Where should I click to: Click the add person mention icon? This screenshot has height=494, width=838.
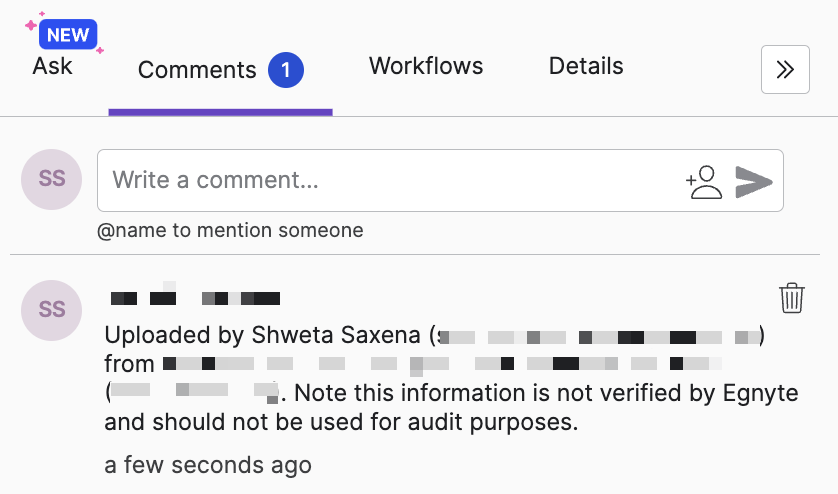704,182
